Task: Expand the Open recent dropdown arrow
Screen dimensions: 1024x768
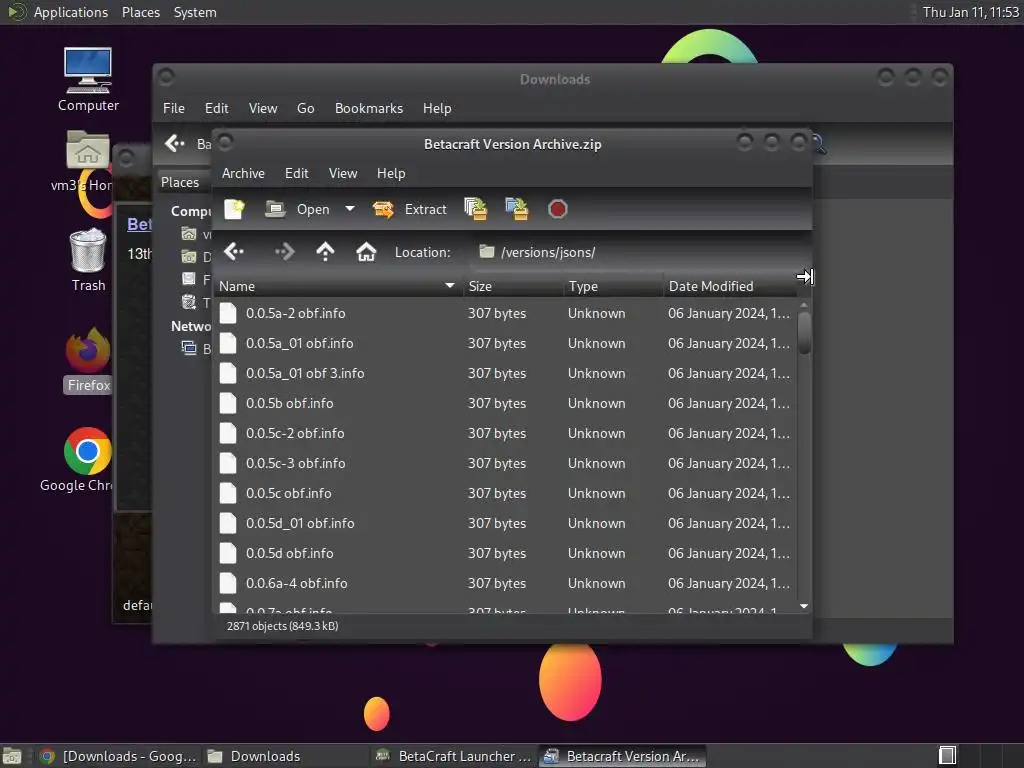Action: tap(350, 209)
